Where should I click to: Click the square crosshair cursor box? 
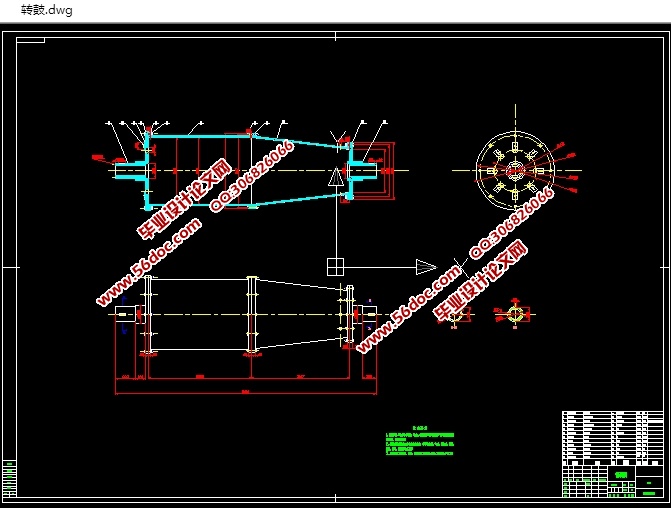[x=335, y=266]
